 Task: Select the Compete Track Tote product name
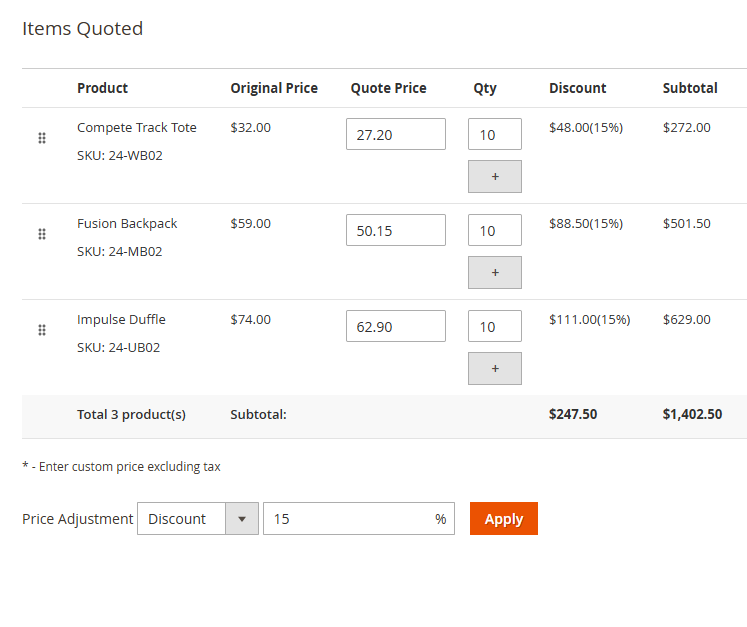point(137,128)
